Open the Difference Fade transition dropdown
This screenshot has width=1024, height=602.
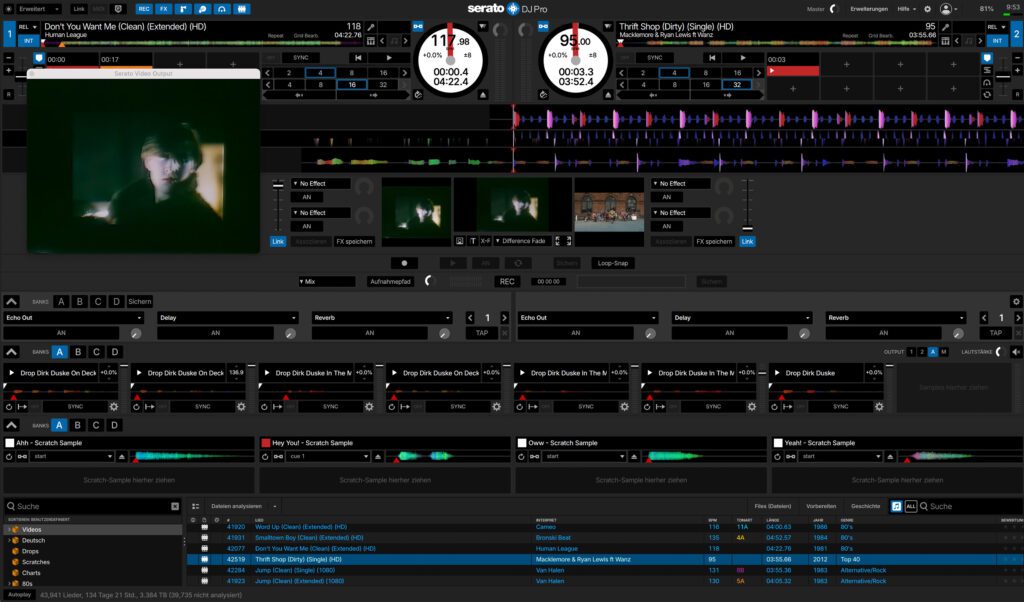tap(520, 241)
